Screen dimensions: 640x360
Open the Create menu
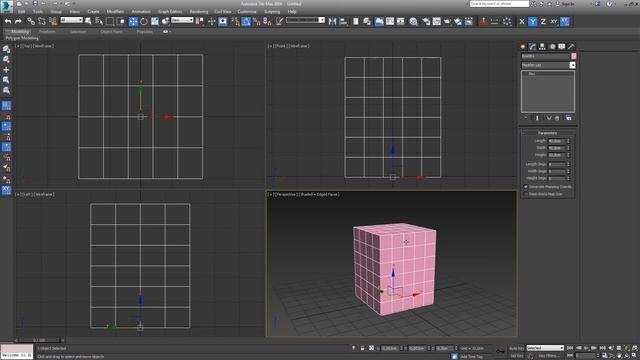point(93,12)
